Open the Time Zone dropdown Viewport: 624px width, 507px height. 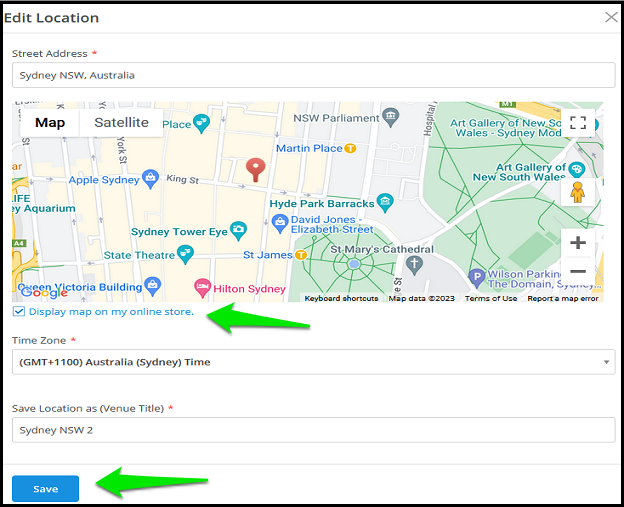(314, 362)
